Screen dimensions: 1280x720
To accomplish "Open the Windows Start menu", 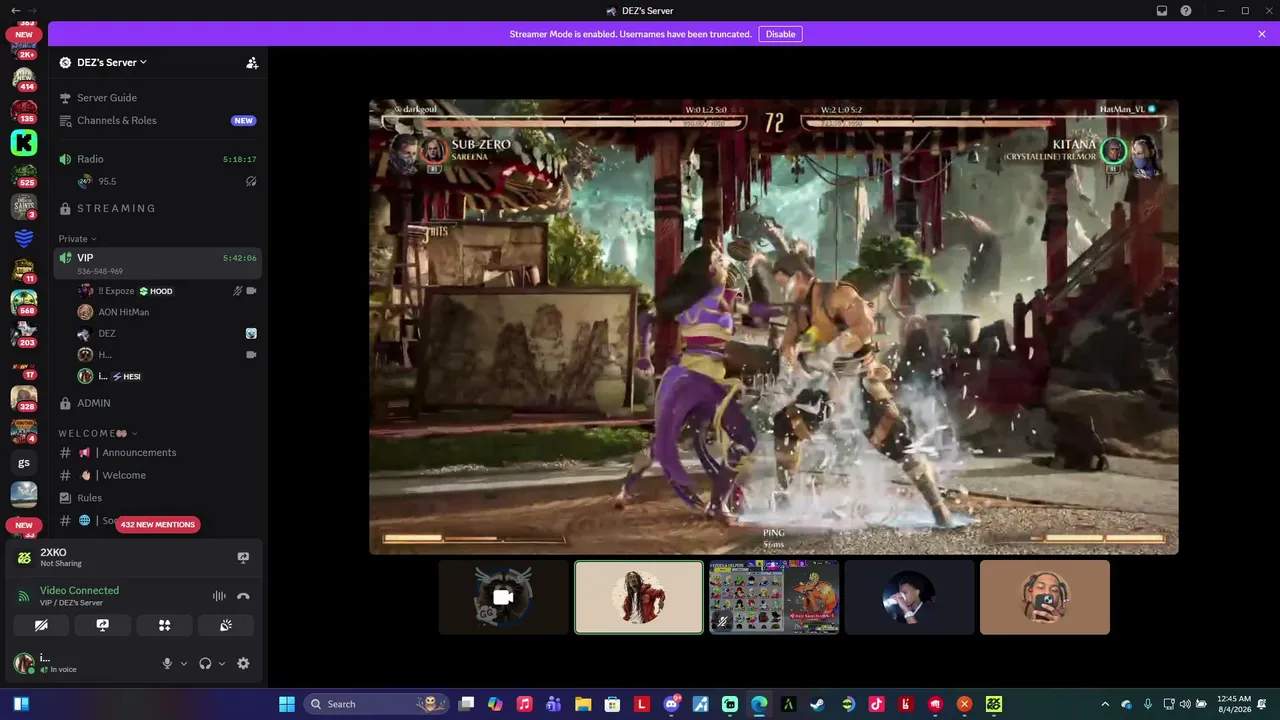I will 287,704.
